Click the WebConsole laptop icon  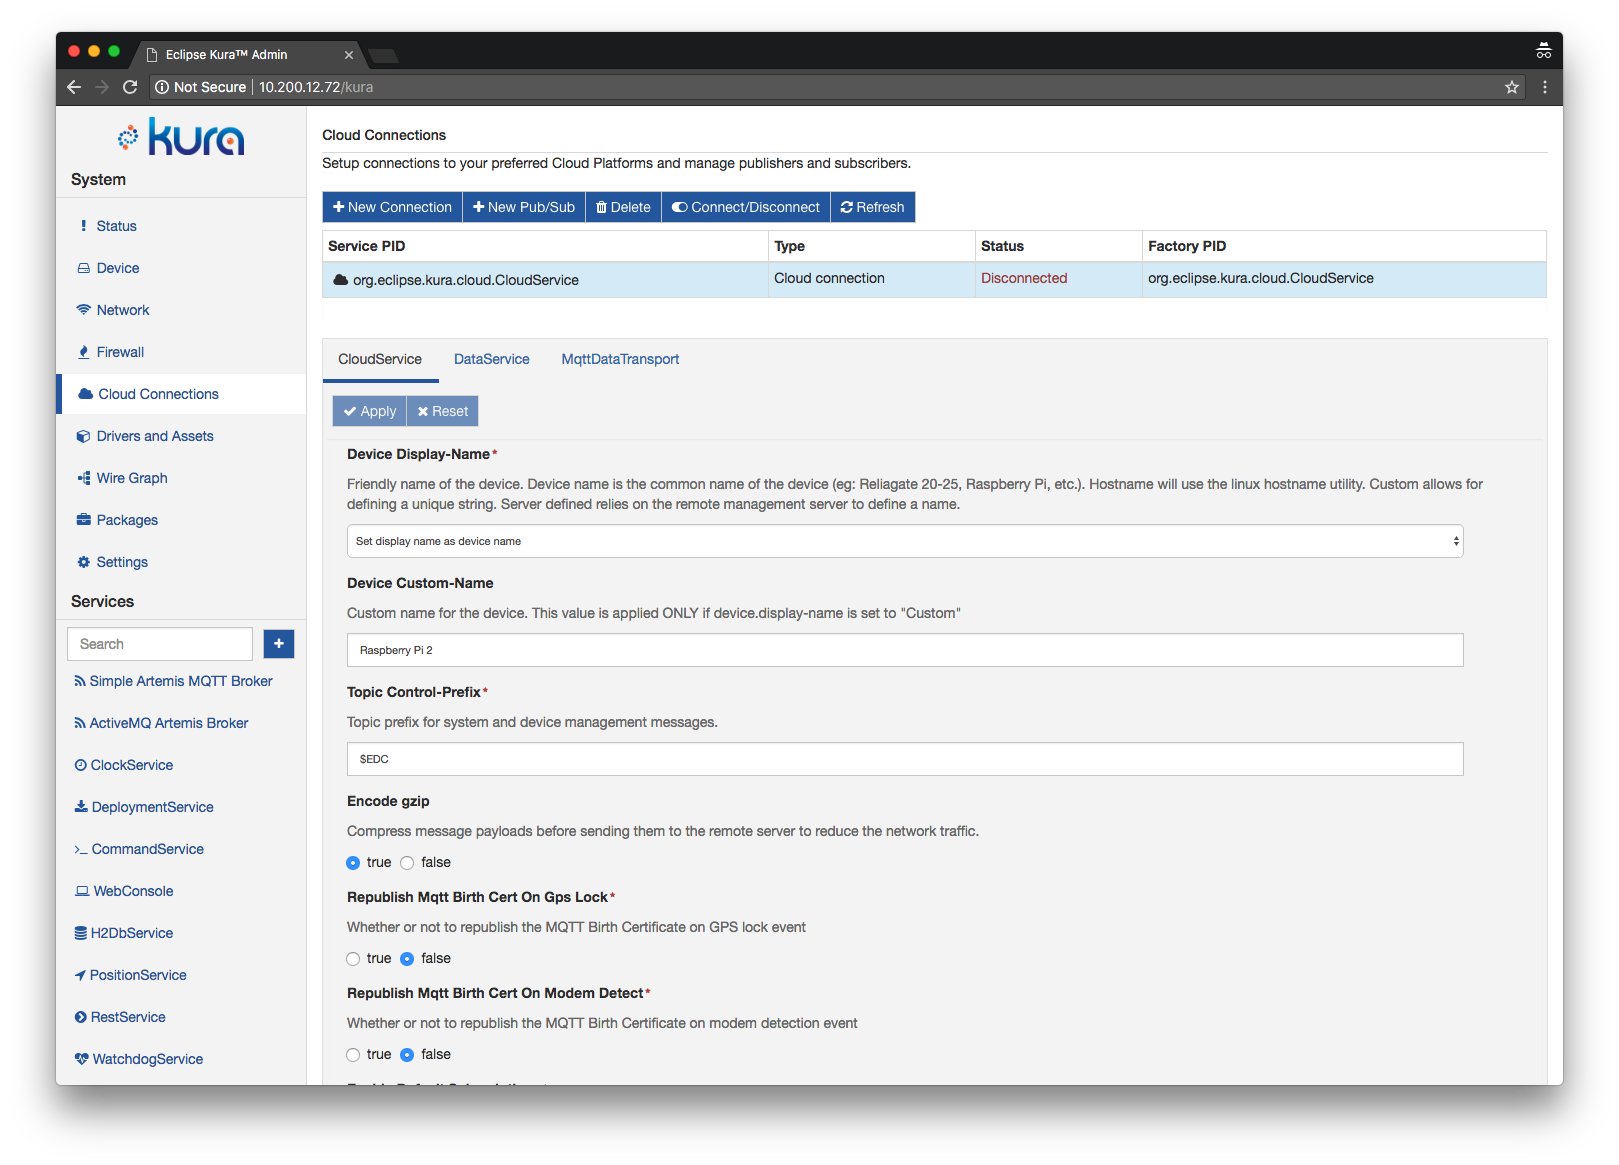82,891
